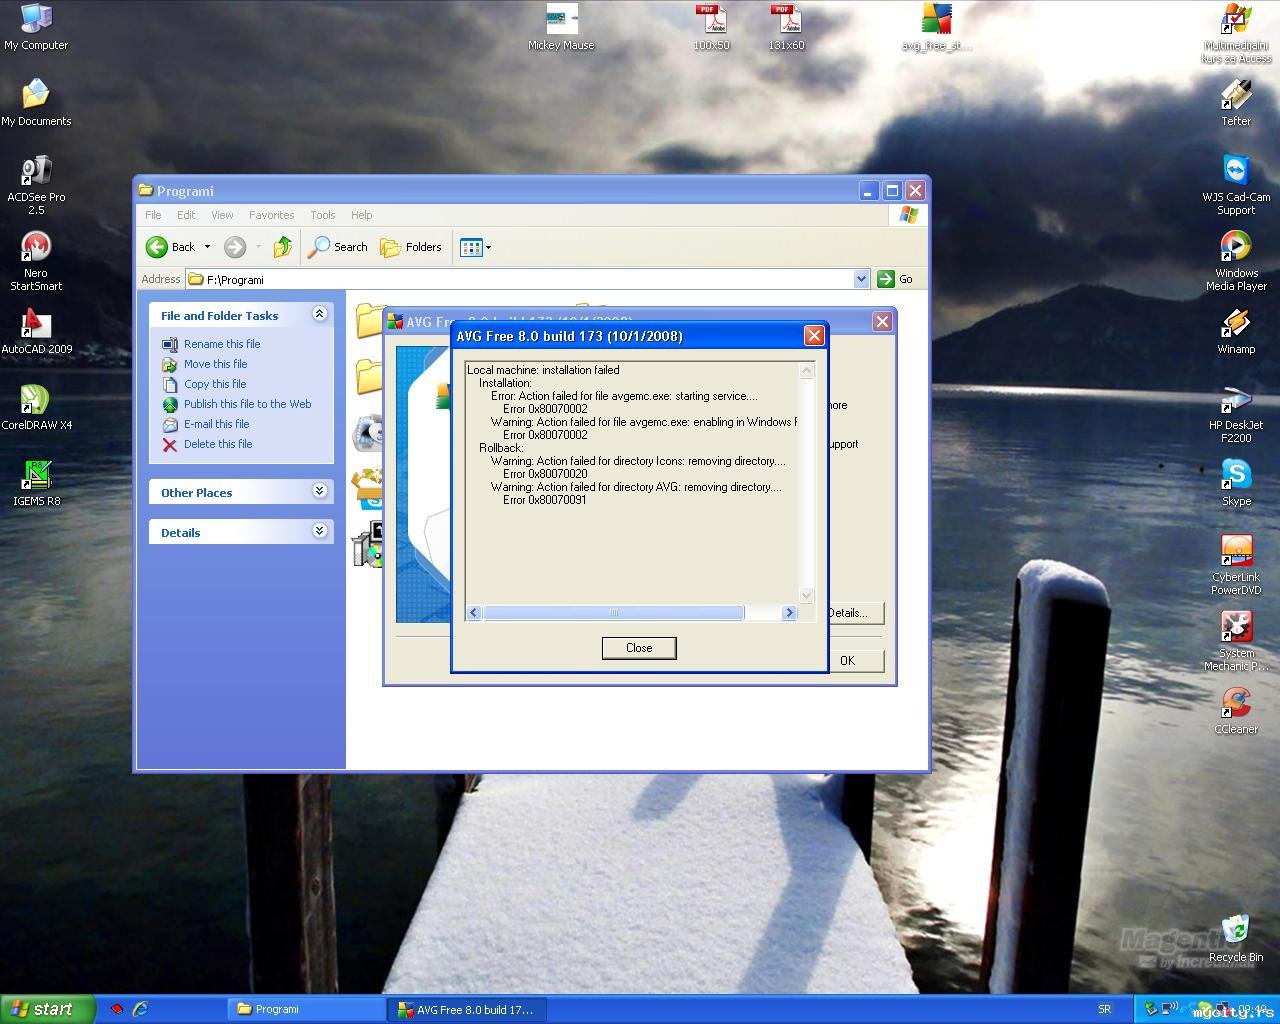Open My Computer desktop icon

coord(36,27)
